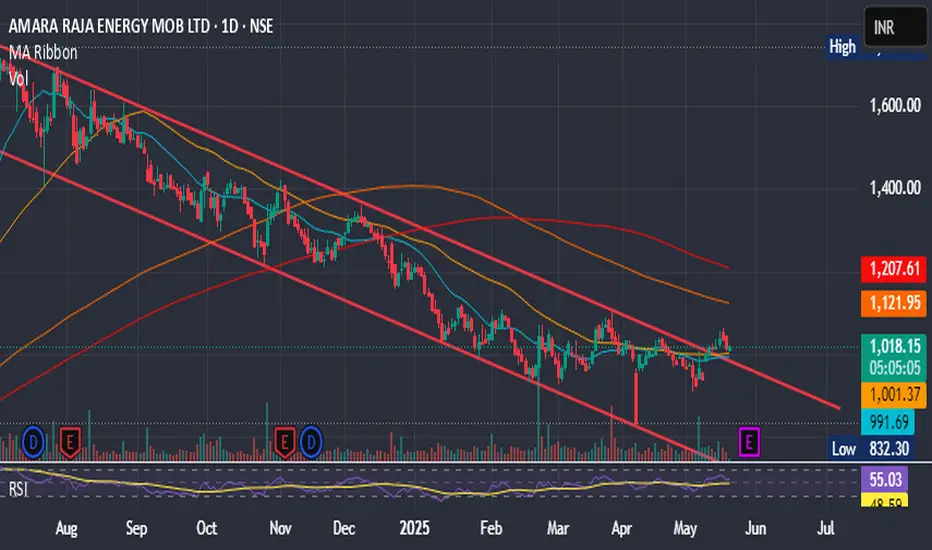Open the INR currency selector
The width and height of the screenshot is (932, 550).
tap(895, 27)
